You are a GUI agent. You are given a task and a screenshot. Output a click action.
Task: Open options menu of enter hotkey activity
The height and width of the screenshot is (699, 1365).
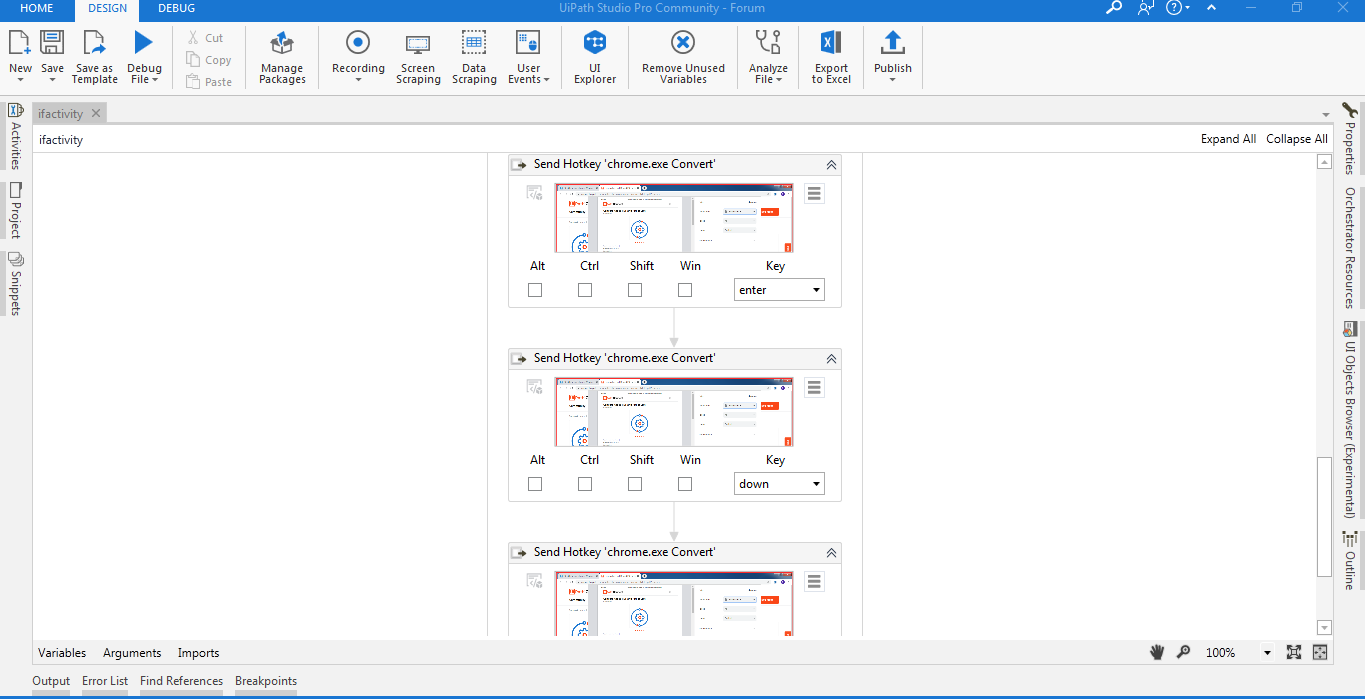pos(814,194)
